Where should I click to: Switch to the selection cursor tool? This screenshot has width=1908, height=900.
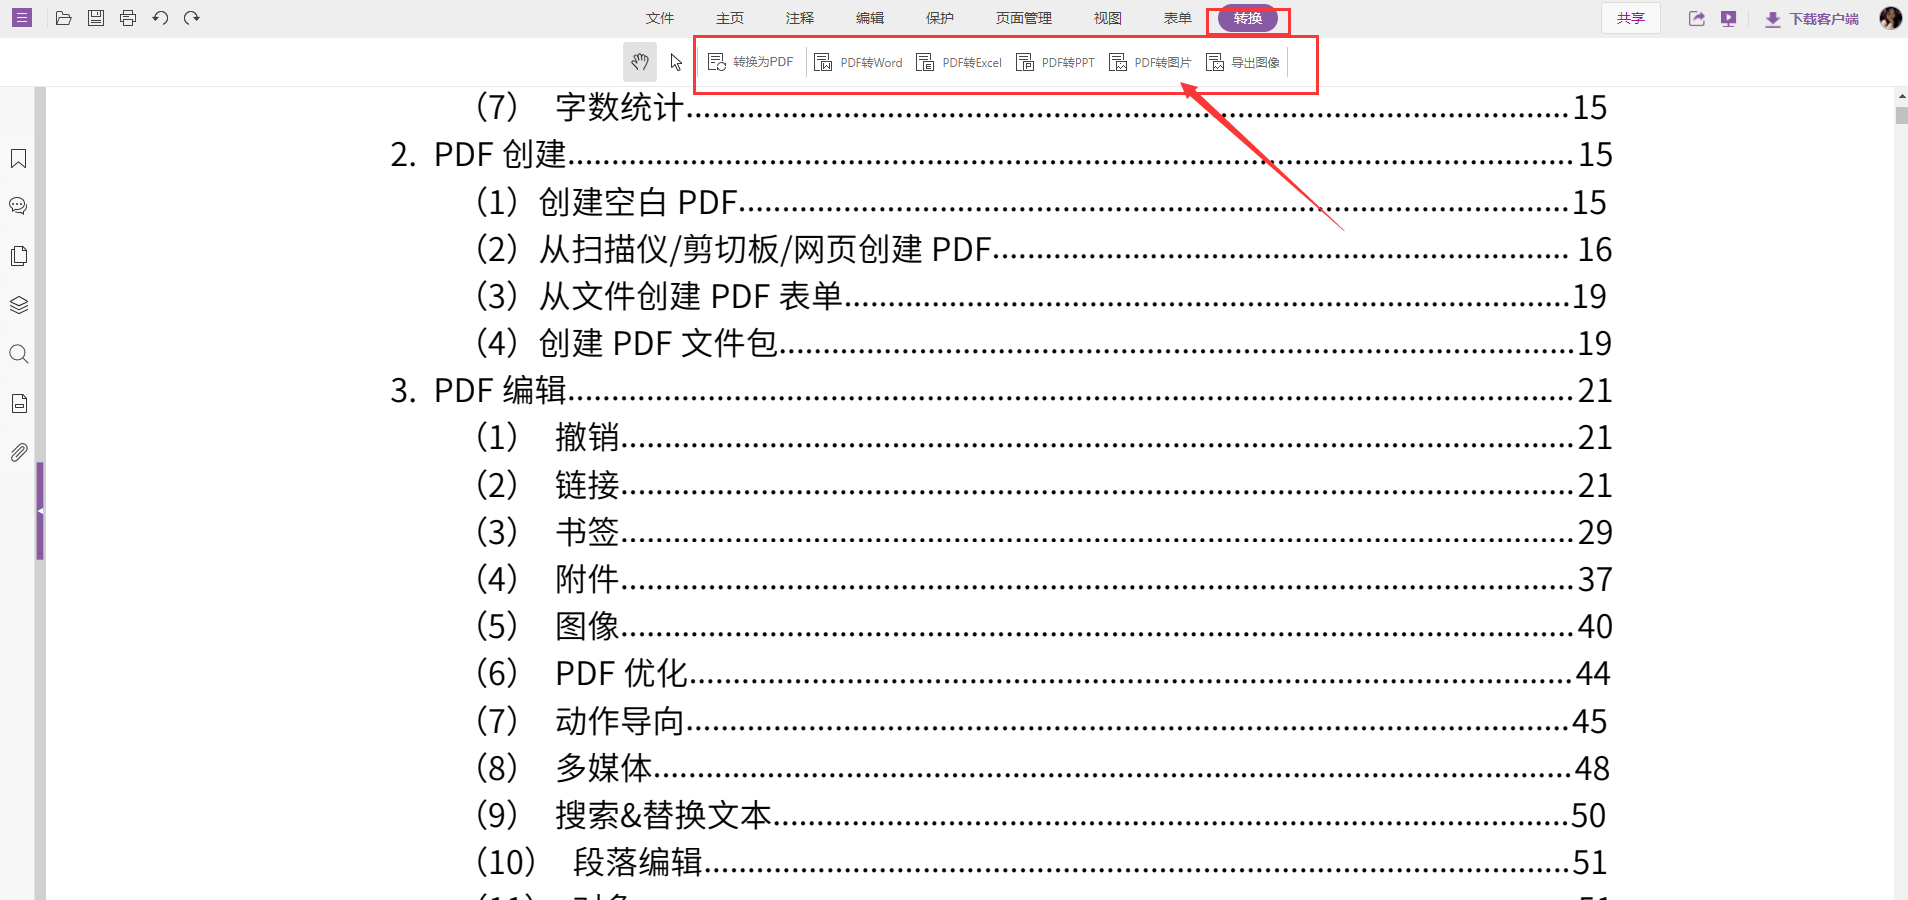676,62
